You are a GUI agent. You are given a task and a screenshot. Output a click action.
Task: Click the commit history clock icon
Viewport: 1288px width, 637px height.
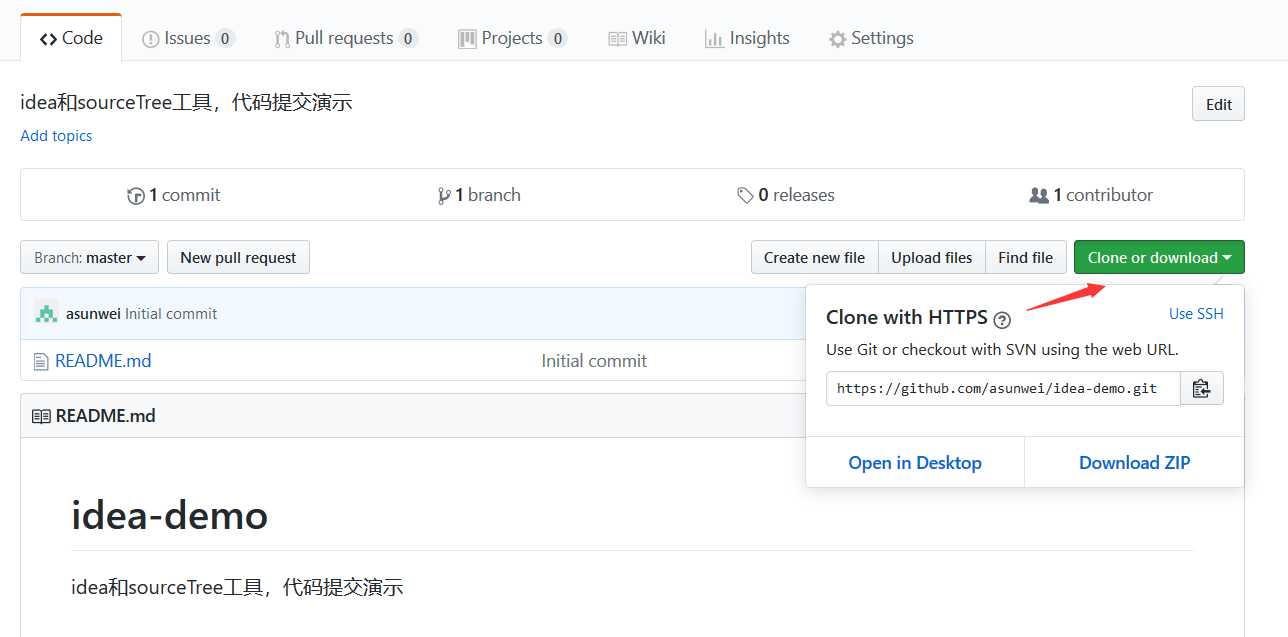point(136,196)
